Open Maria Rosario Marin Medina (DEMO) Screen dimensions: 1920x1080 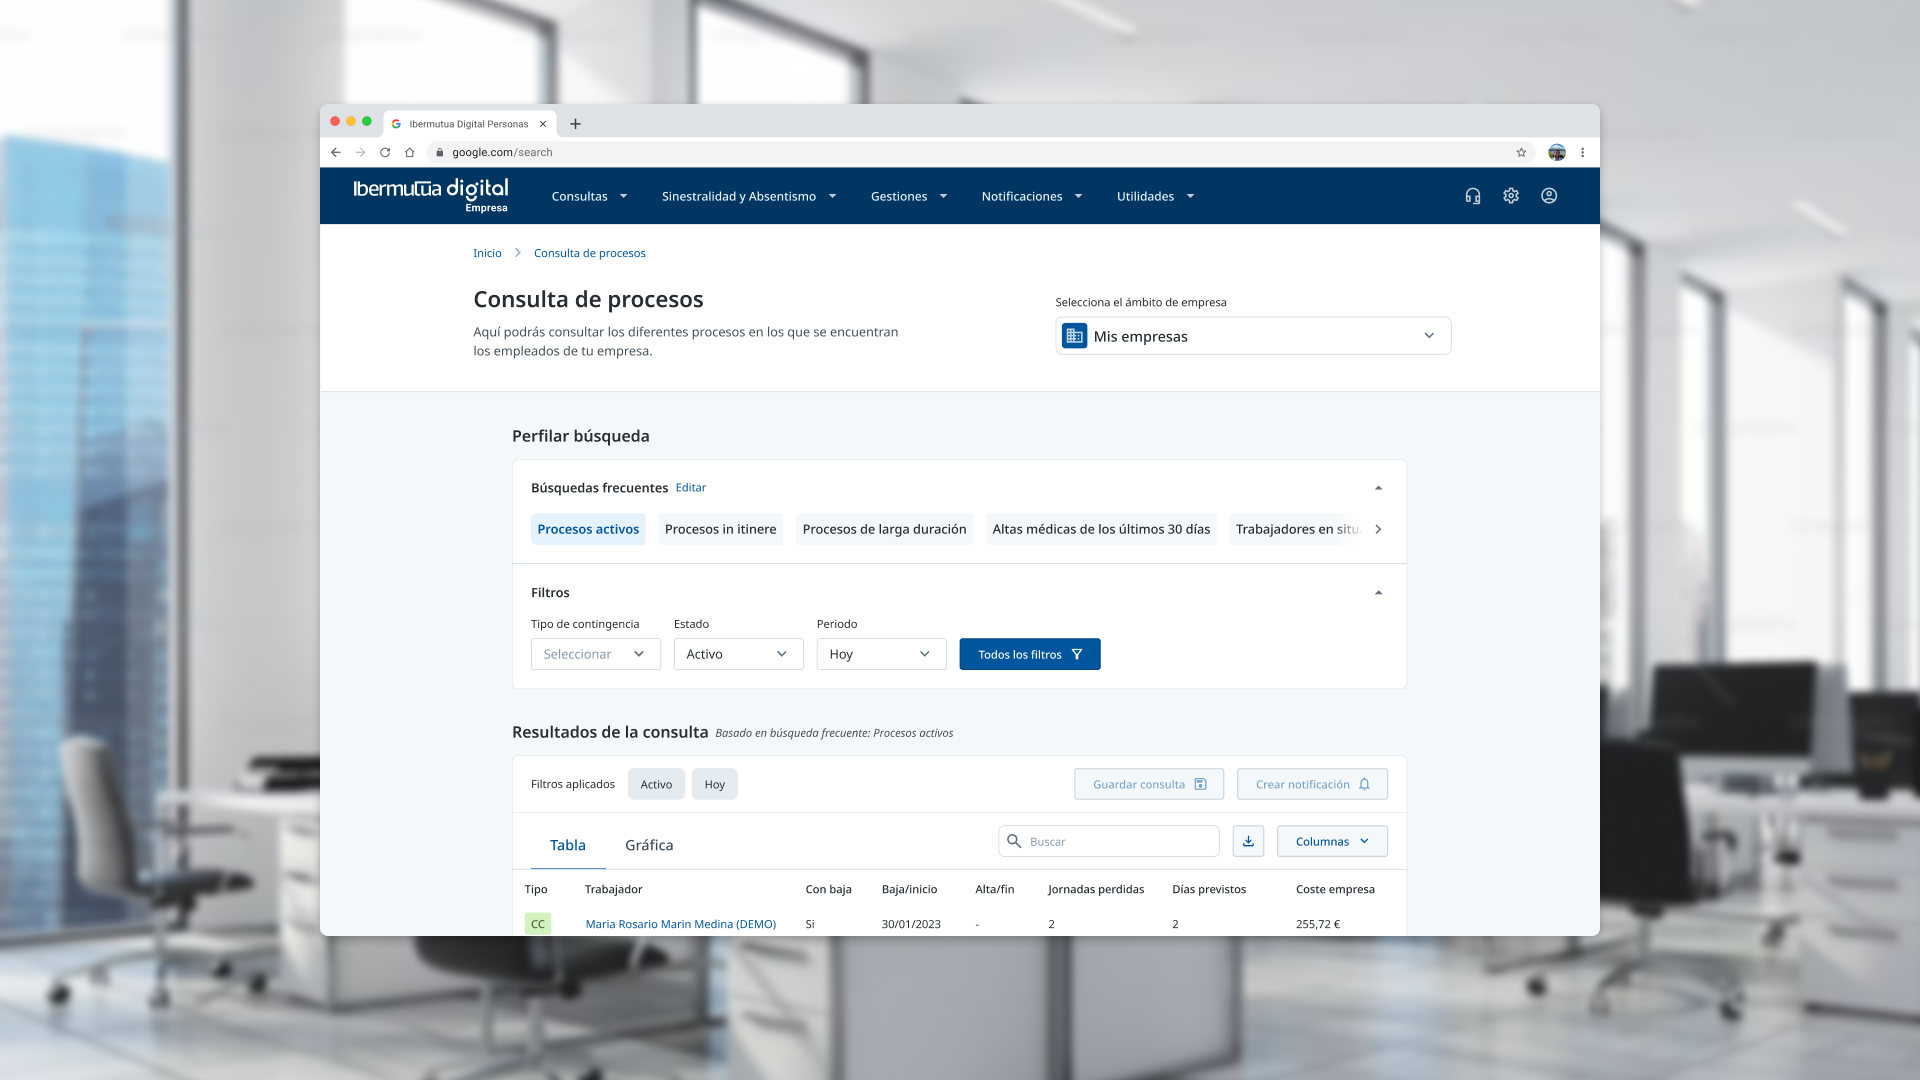point(681,924)
